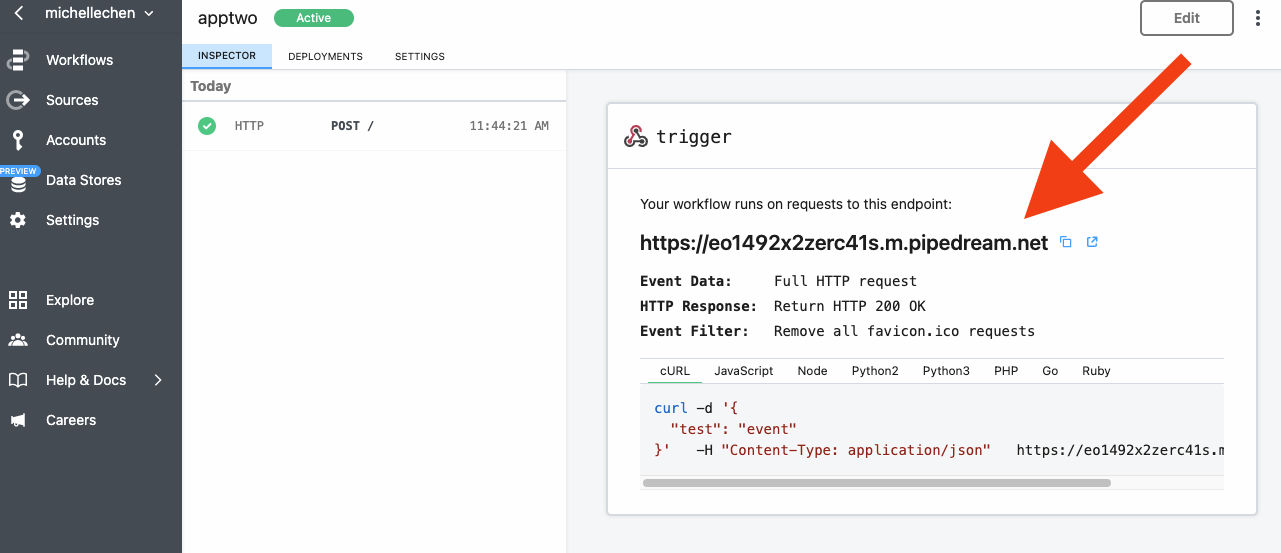This screenshot has width=1281, height=553.
Task: Open endpoint URL in new tab icon
Action: click(1092, 242)
